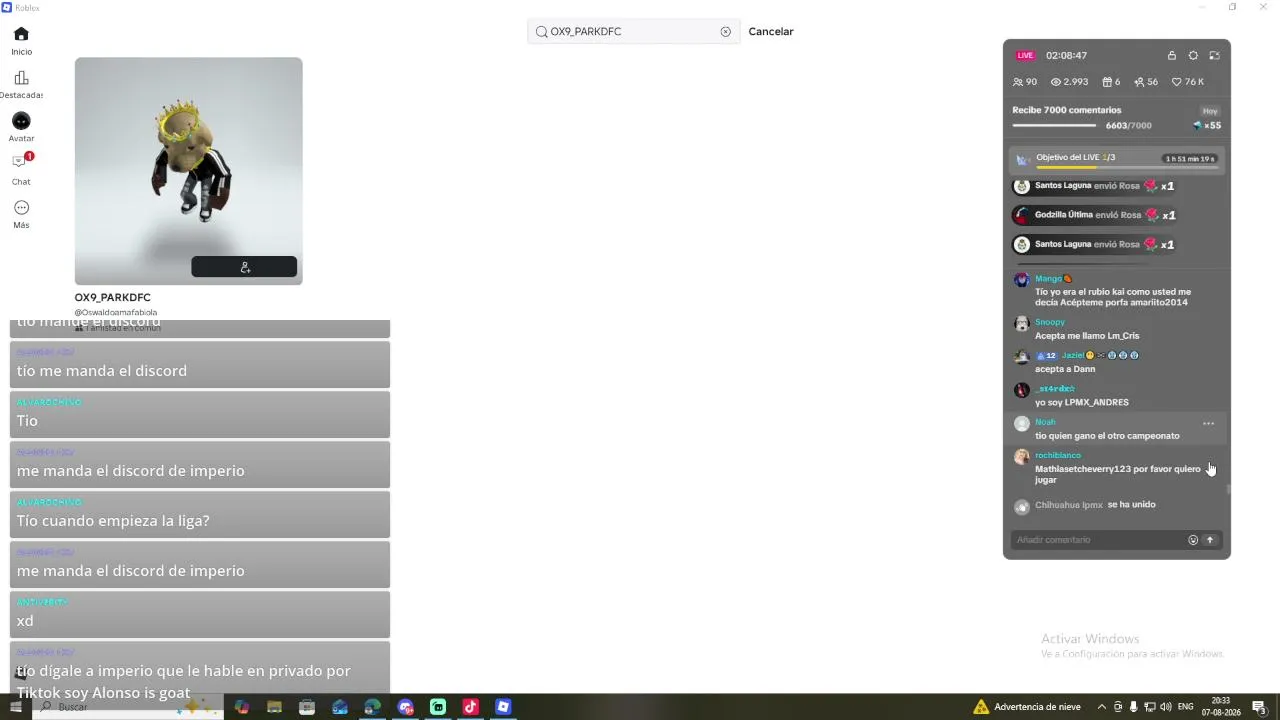Expand hidden system tray icons
The width and height of the screenshot is (1280, 720).
(1102, 707)
